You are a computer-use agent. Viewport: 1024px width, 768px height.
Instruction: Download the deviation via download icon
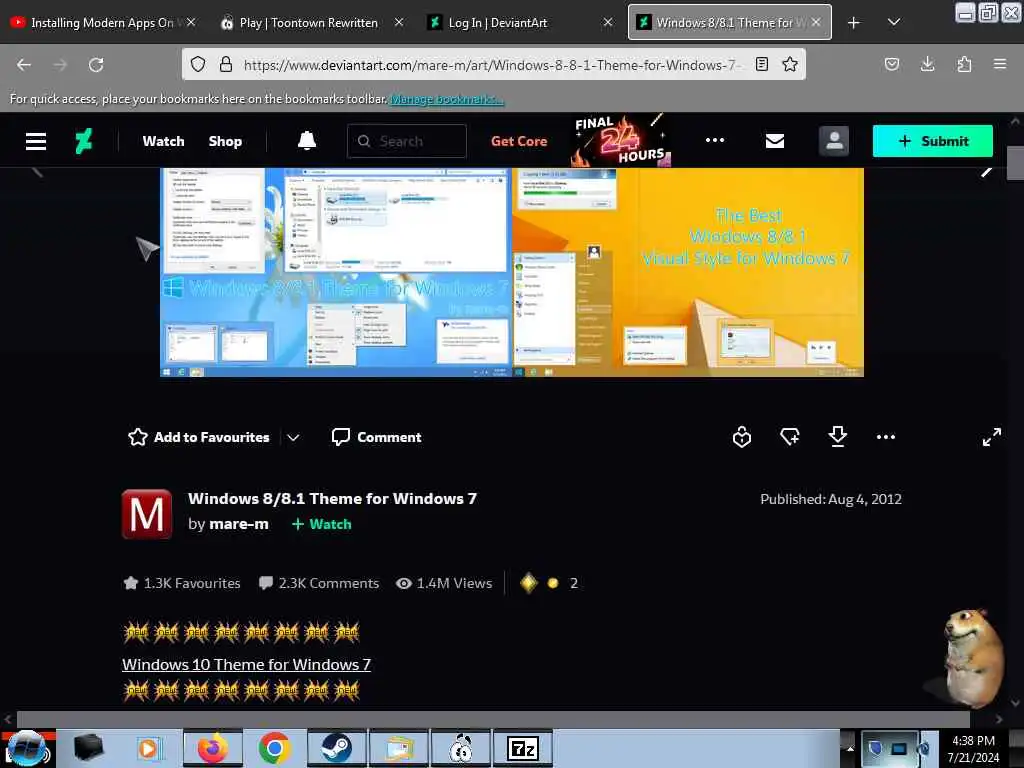pos(837,437)
